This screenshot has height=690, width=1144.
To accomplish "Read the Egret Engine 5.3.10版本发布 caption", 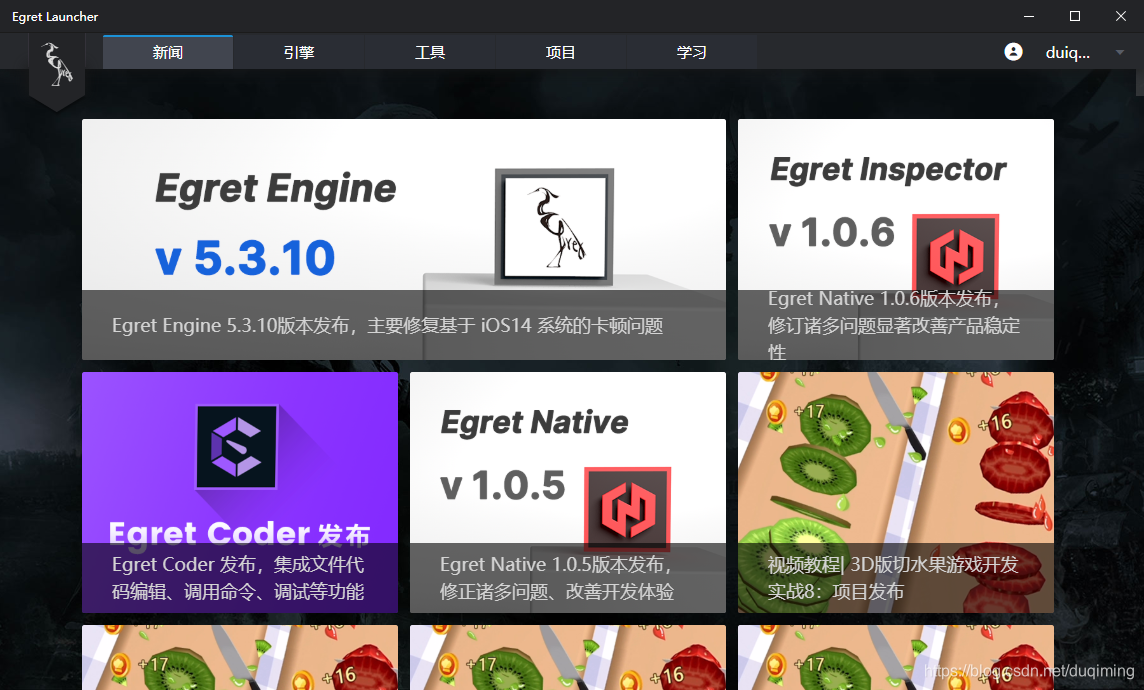I will coord(387,325).
